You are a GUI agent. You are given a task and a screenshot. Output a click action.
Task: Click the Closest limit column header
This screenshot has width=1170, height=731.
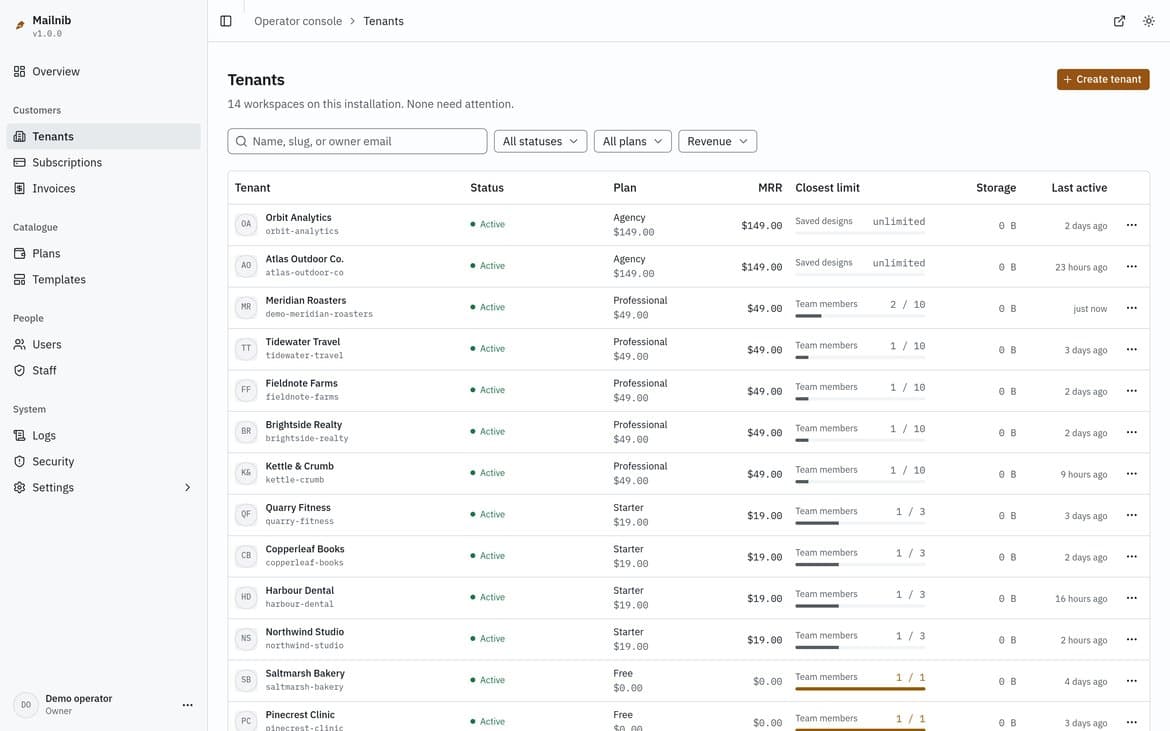coord(828,188)
